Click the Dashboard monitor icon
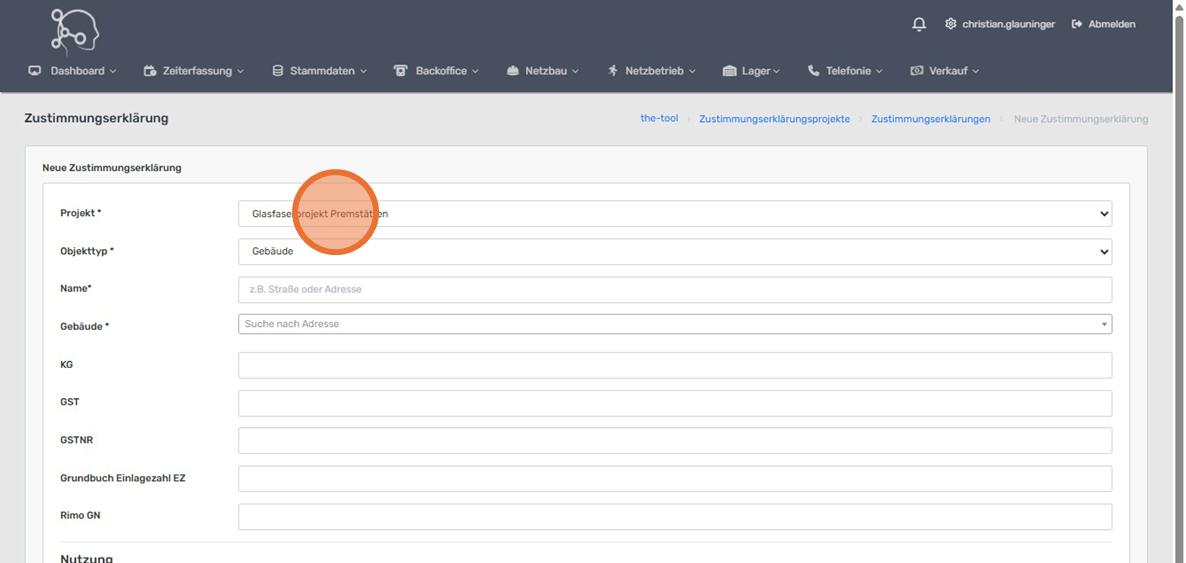The height and width of the screenshot is (563, 1186). [35, 71]
